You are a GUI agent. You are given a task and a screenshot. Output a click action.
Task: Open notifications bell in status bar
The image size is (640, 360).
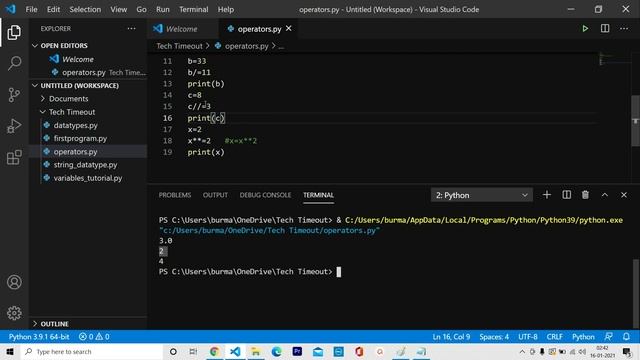tap(626, 337)
